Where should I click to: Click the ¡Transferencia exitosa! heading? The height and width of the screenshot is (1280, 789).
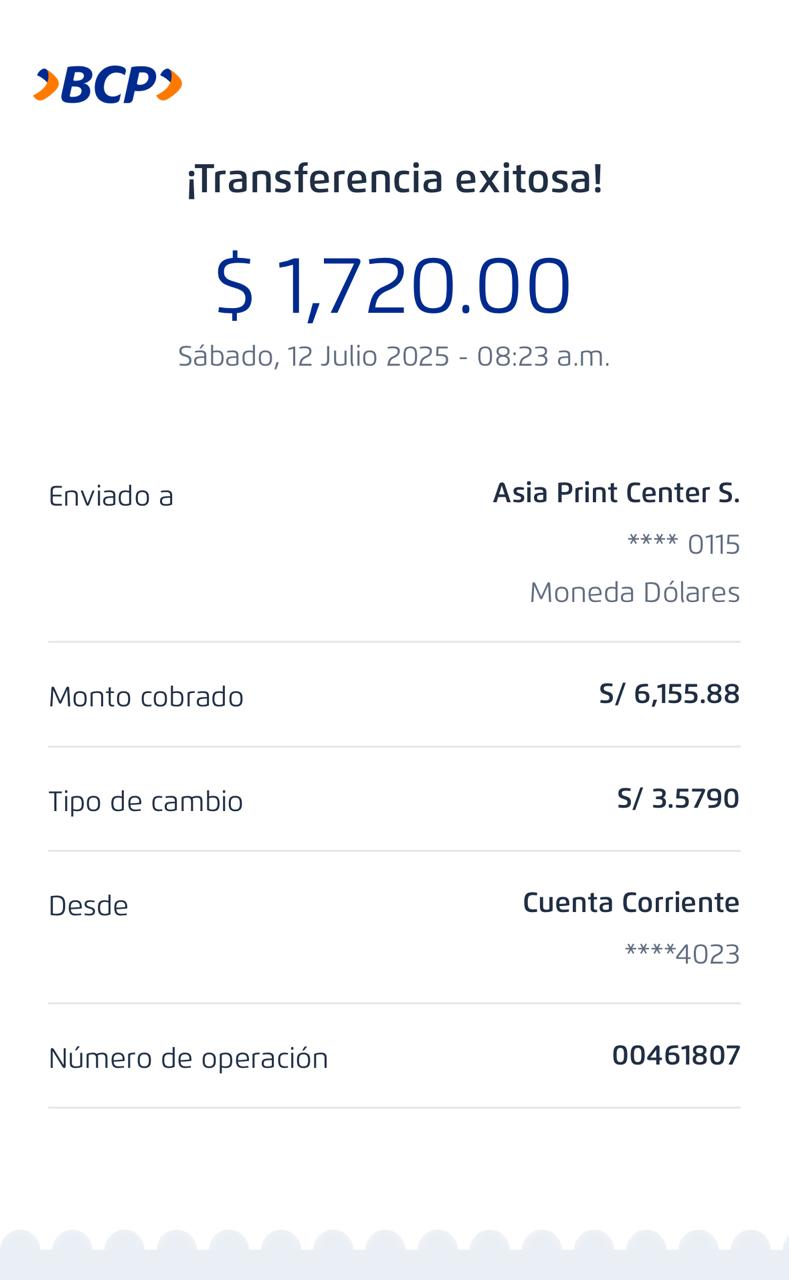pyautogui.click(x=394, y=180)
